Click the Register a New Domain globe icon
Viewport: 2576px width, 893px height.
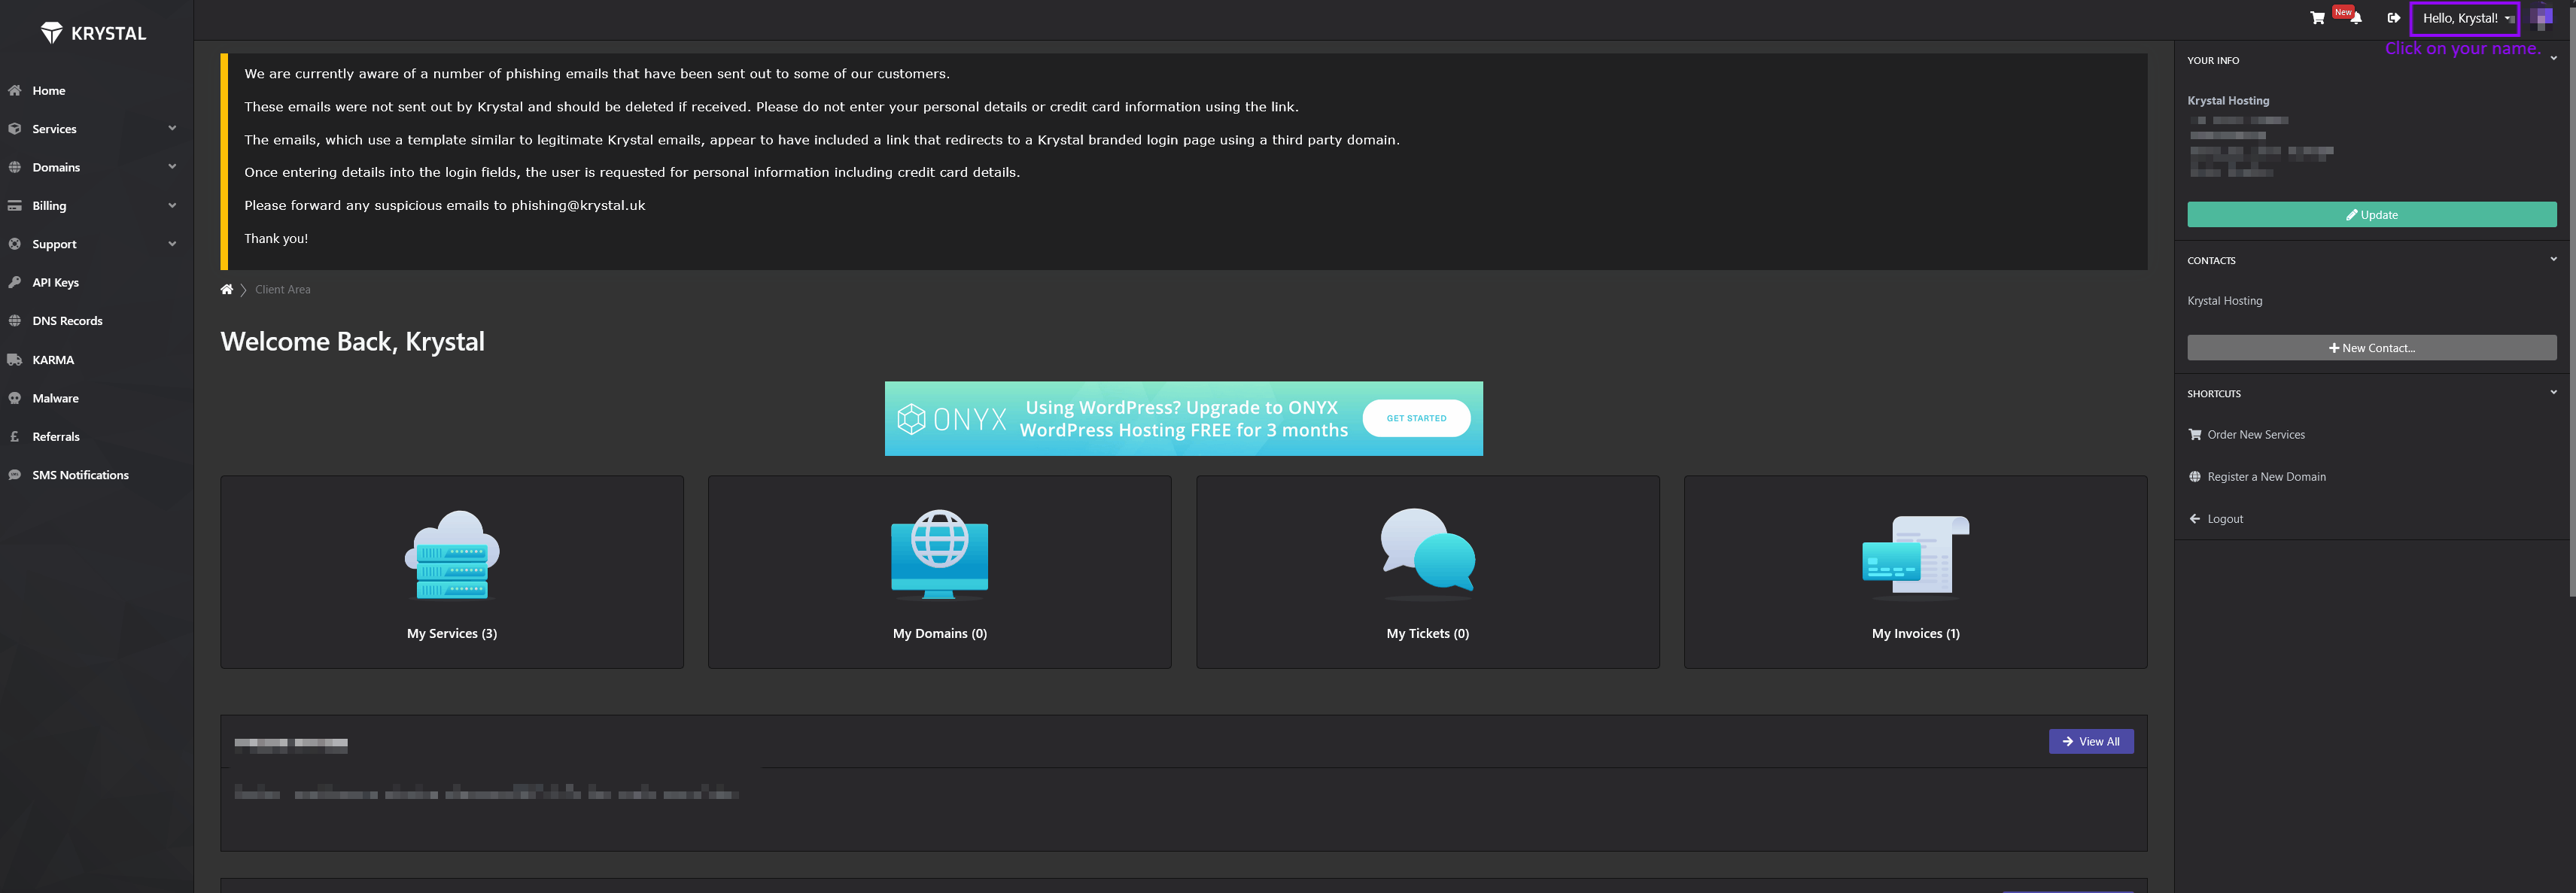coord(2194,477)
